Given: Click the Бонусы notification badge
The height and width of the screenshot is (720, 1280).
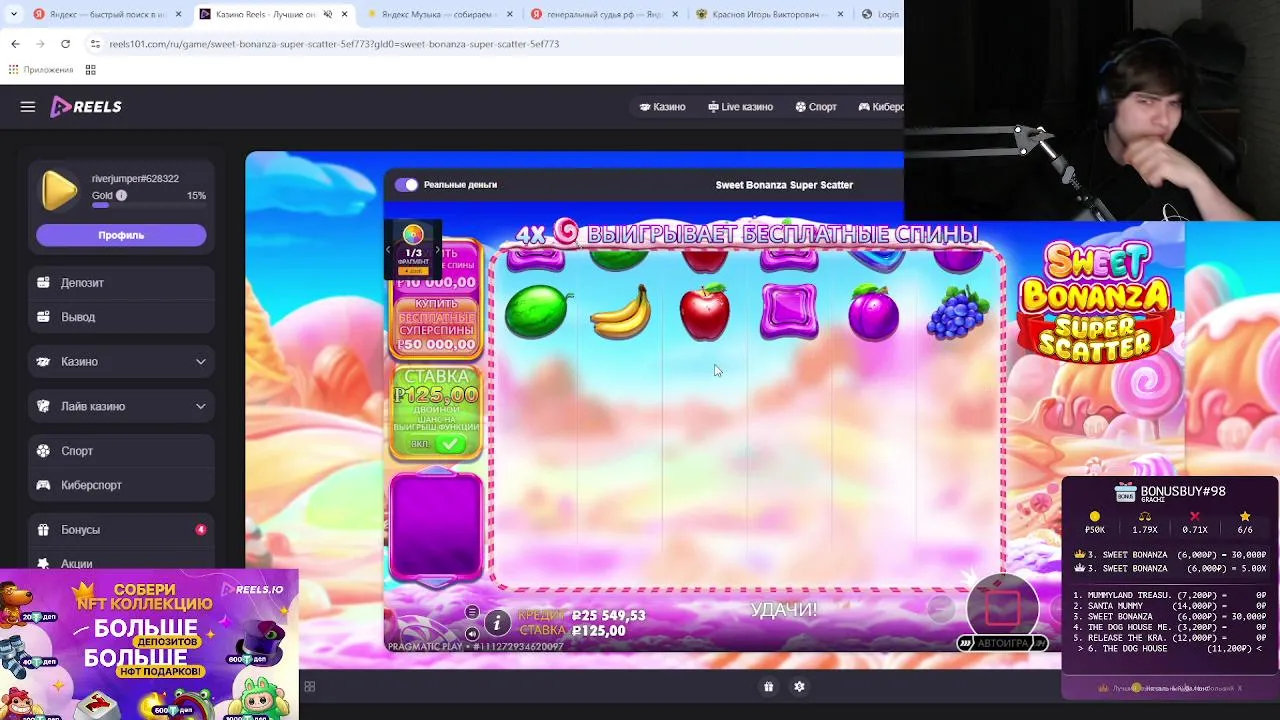Looking at the screenshot, I should pos(201,530).
